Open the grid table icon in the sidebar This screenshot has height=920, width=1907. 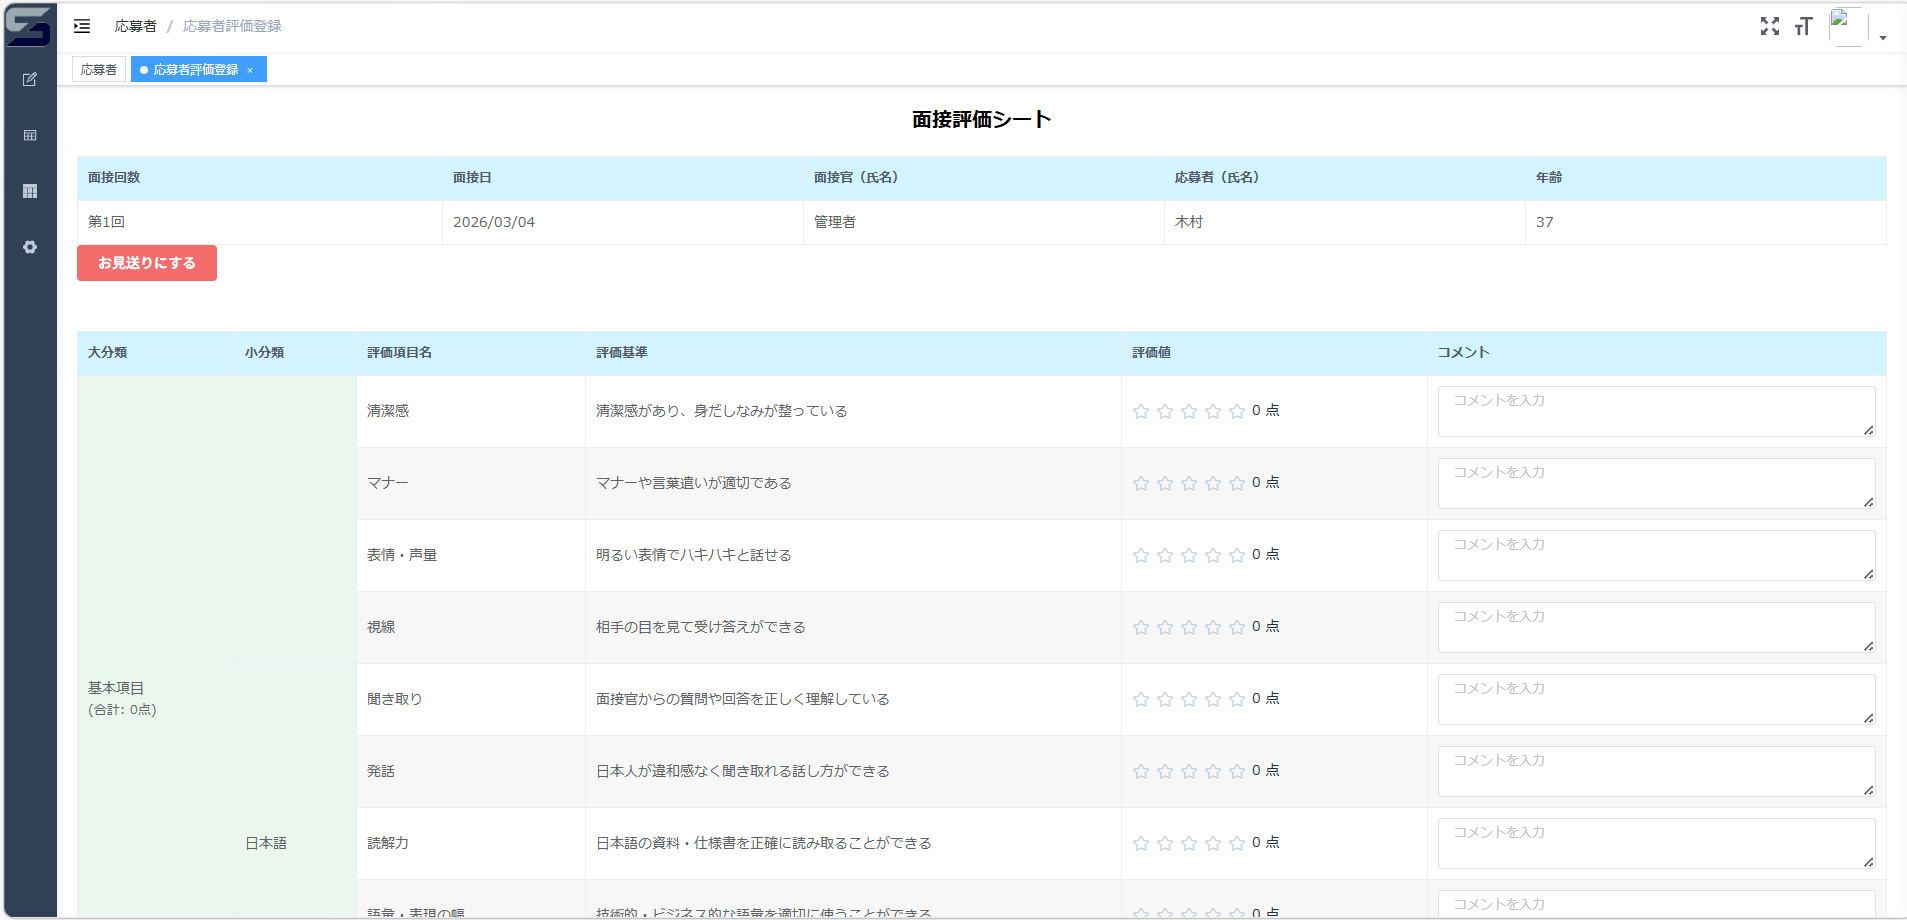[30, 191]
